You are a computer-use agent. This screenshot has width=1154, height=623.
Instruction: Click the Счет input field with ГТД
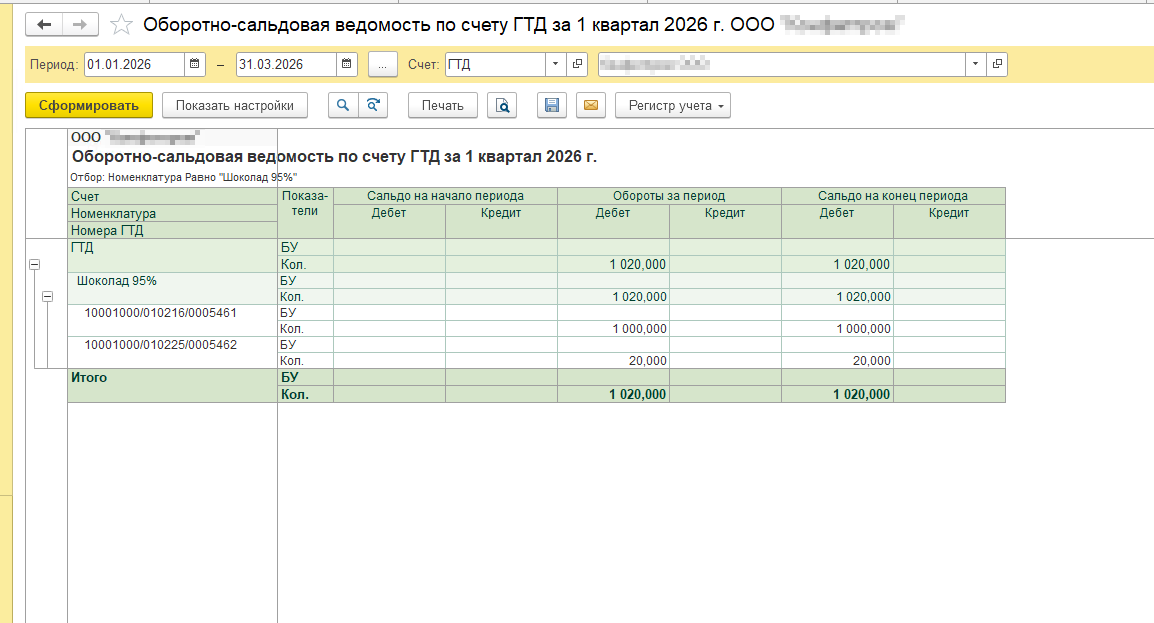click(495, 64)
